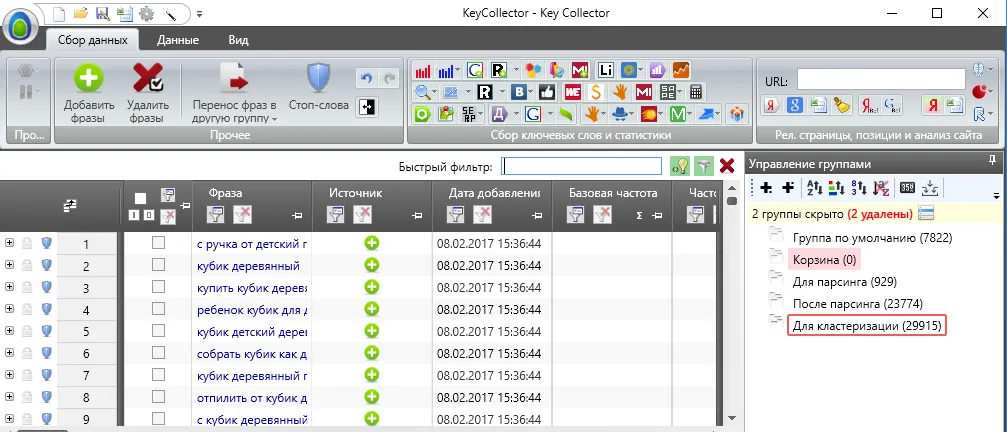1007x432 pixels.
Task: Click the red bar chart Wordstat icon
Action: click(x=422, y=70)
